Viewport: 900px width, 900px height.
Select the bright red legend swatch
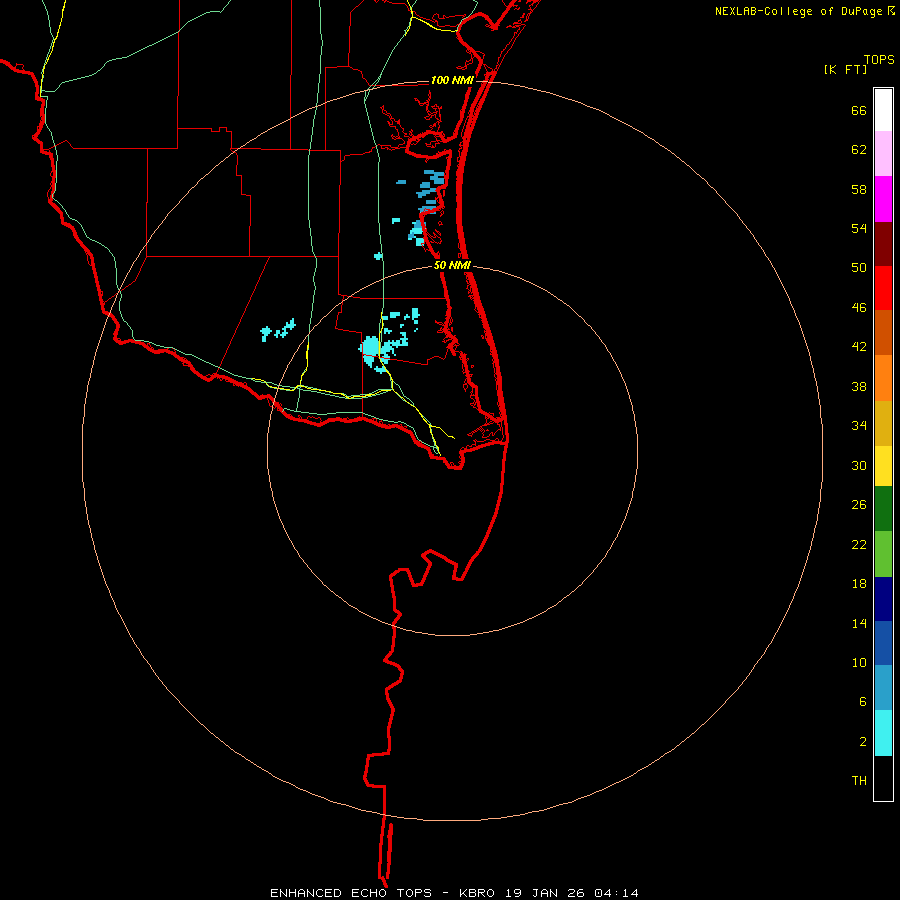click(883, 288)
